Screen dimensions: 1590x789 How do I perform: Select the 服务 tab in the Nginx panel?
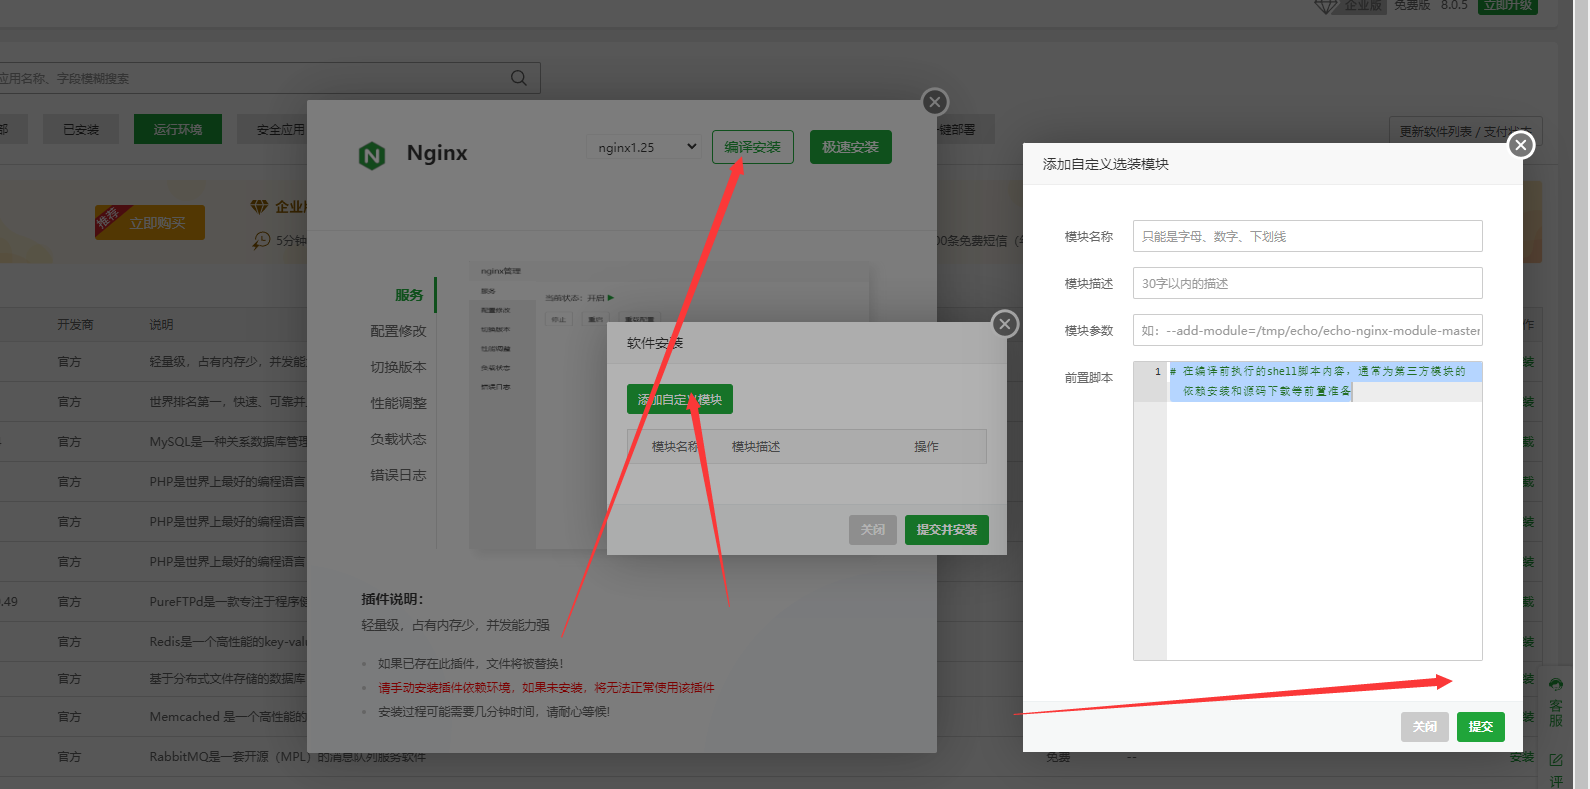point(409,295)
